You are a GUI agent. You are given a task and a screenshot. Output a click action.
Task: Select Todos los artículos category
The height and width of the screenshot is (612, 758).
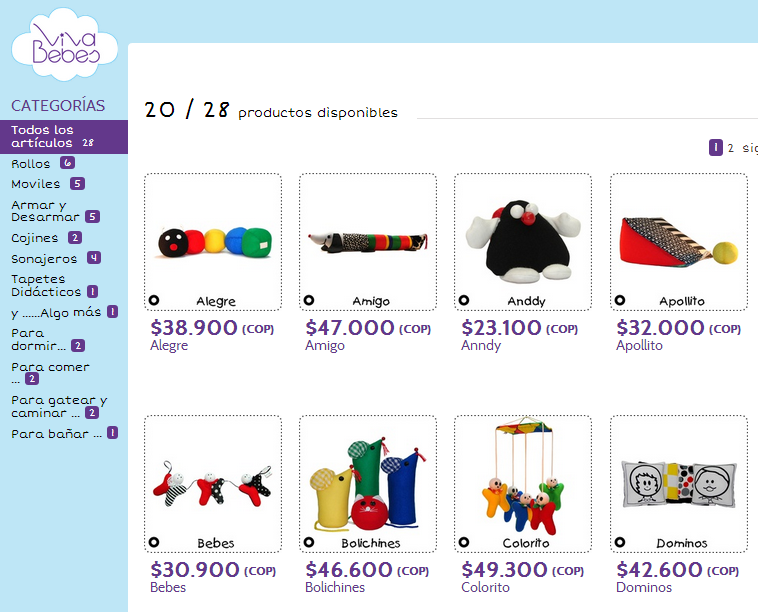coord(64,137)
